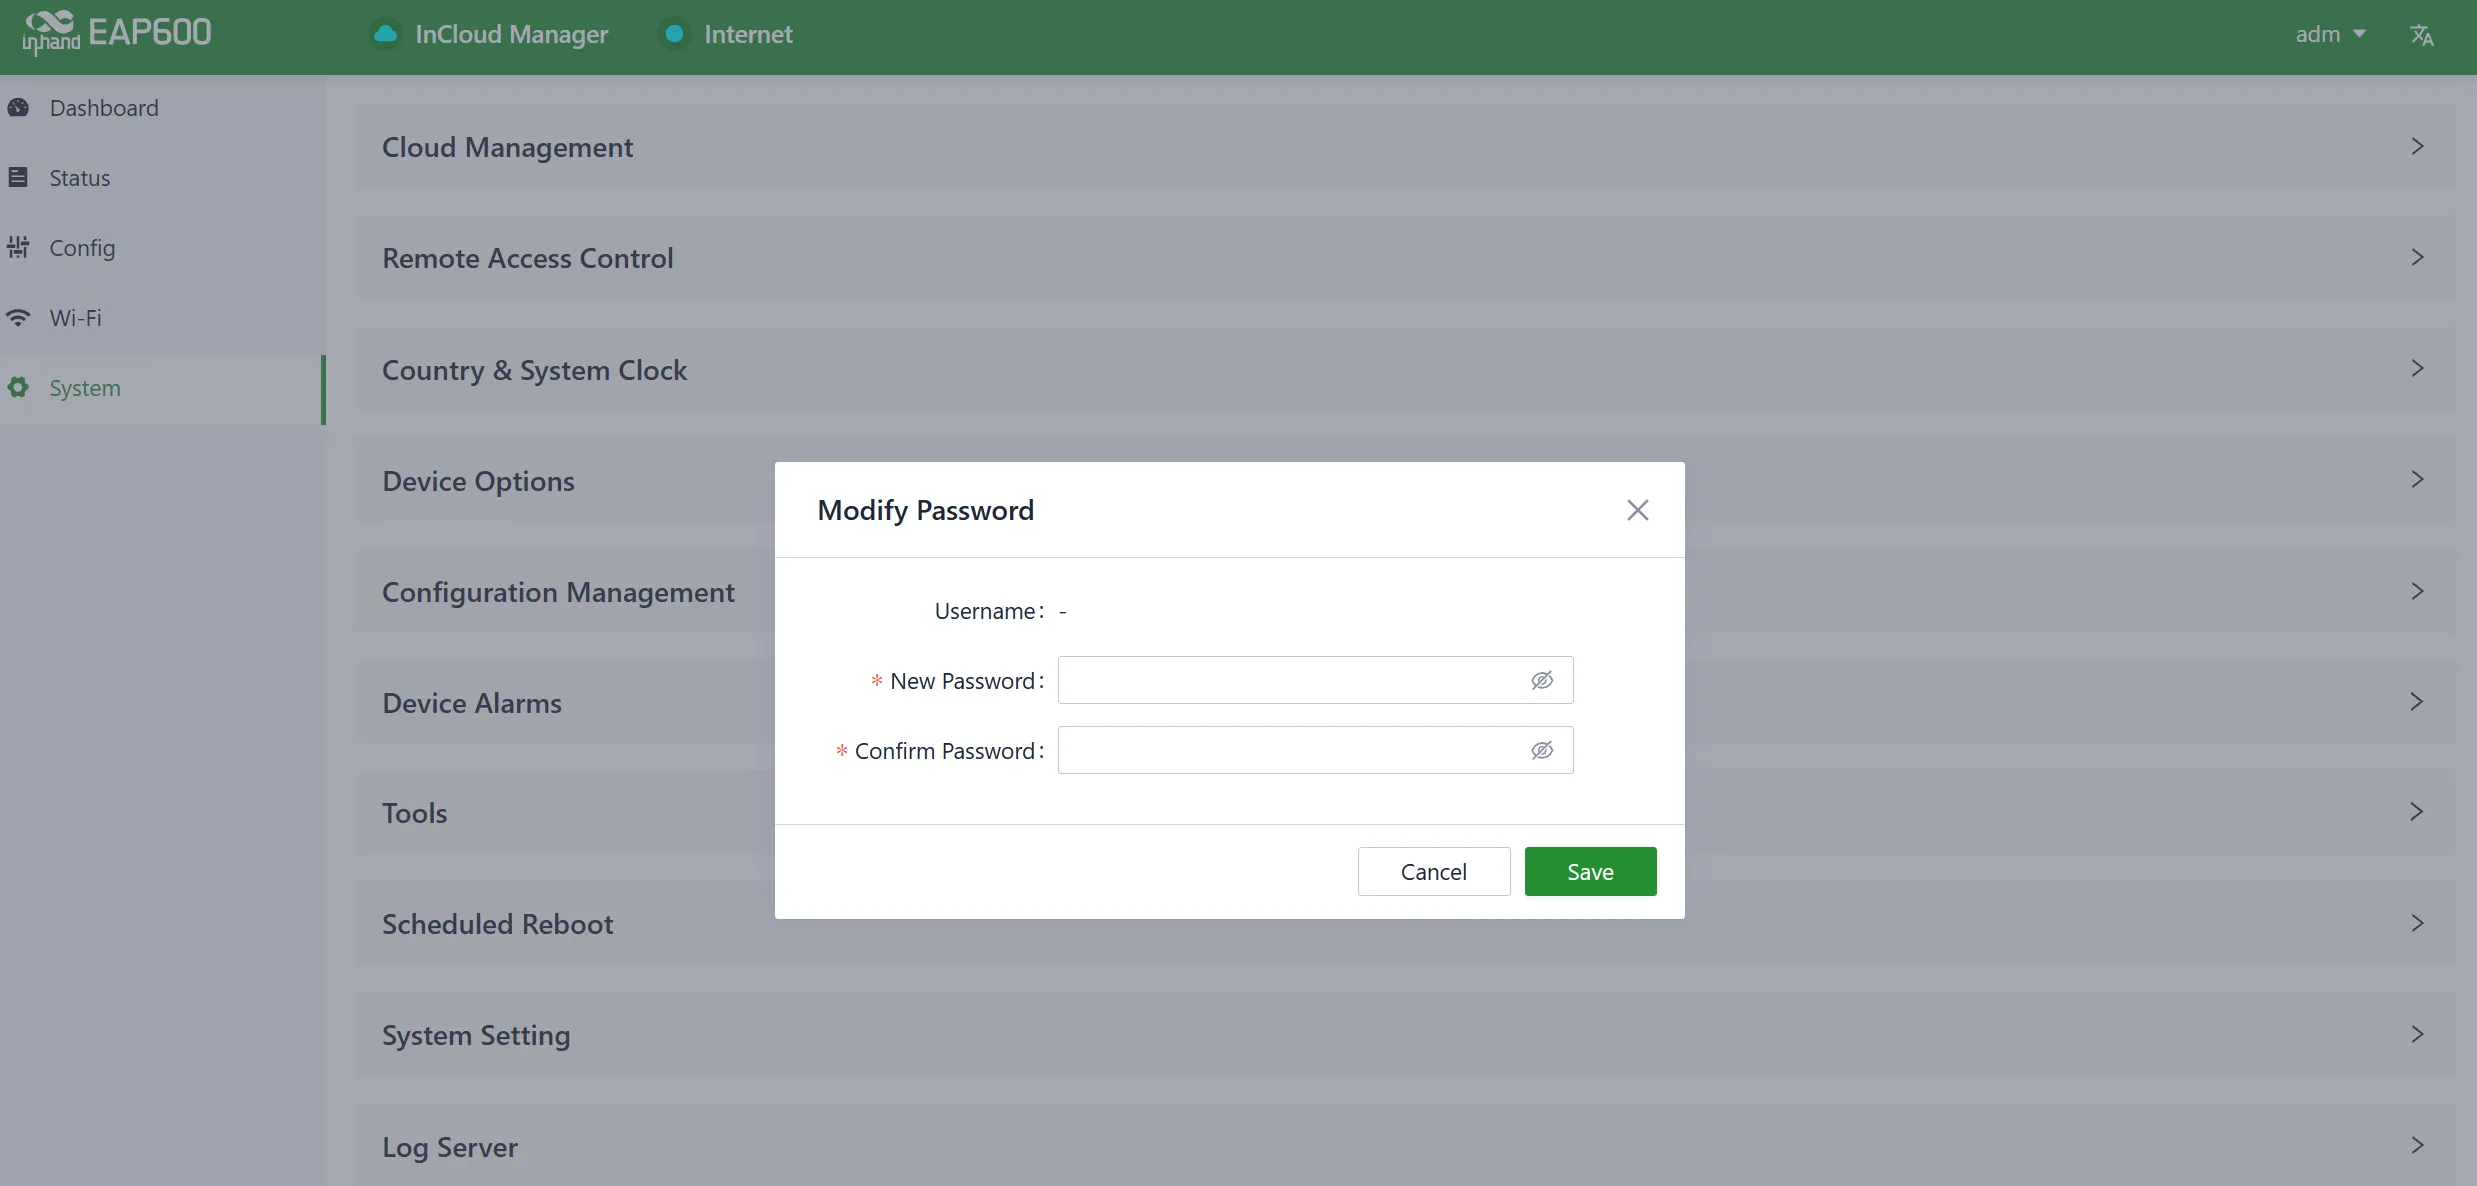Click the Dashboard gauge icon

coord(18,107)
